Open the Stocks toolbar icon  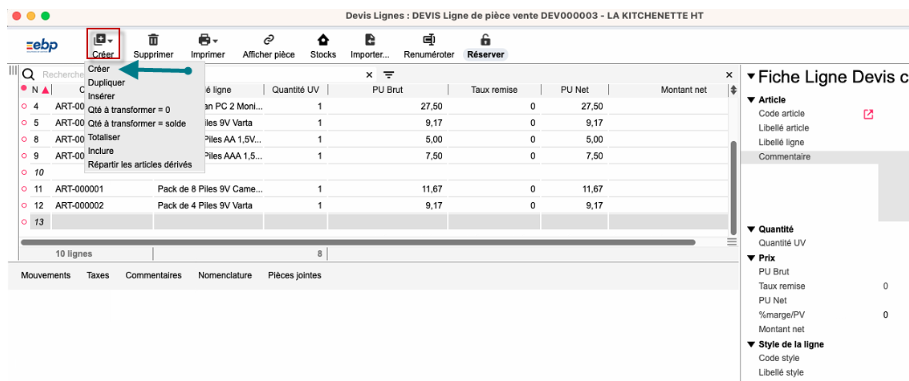[x=323, y=40]
